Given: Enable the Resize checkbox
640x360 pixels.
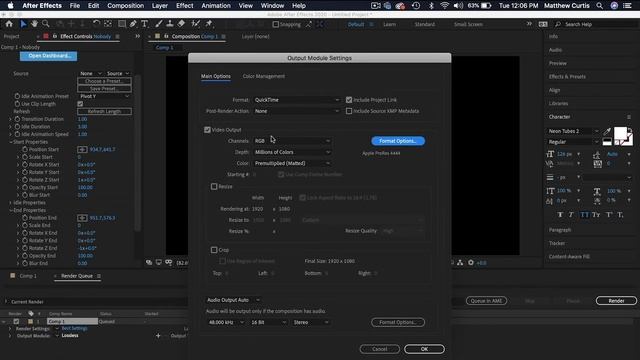Looking at the screenshot, I should tap(214, 187).
